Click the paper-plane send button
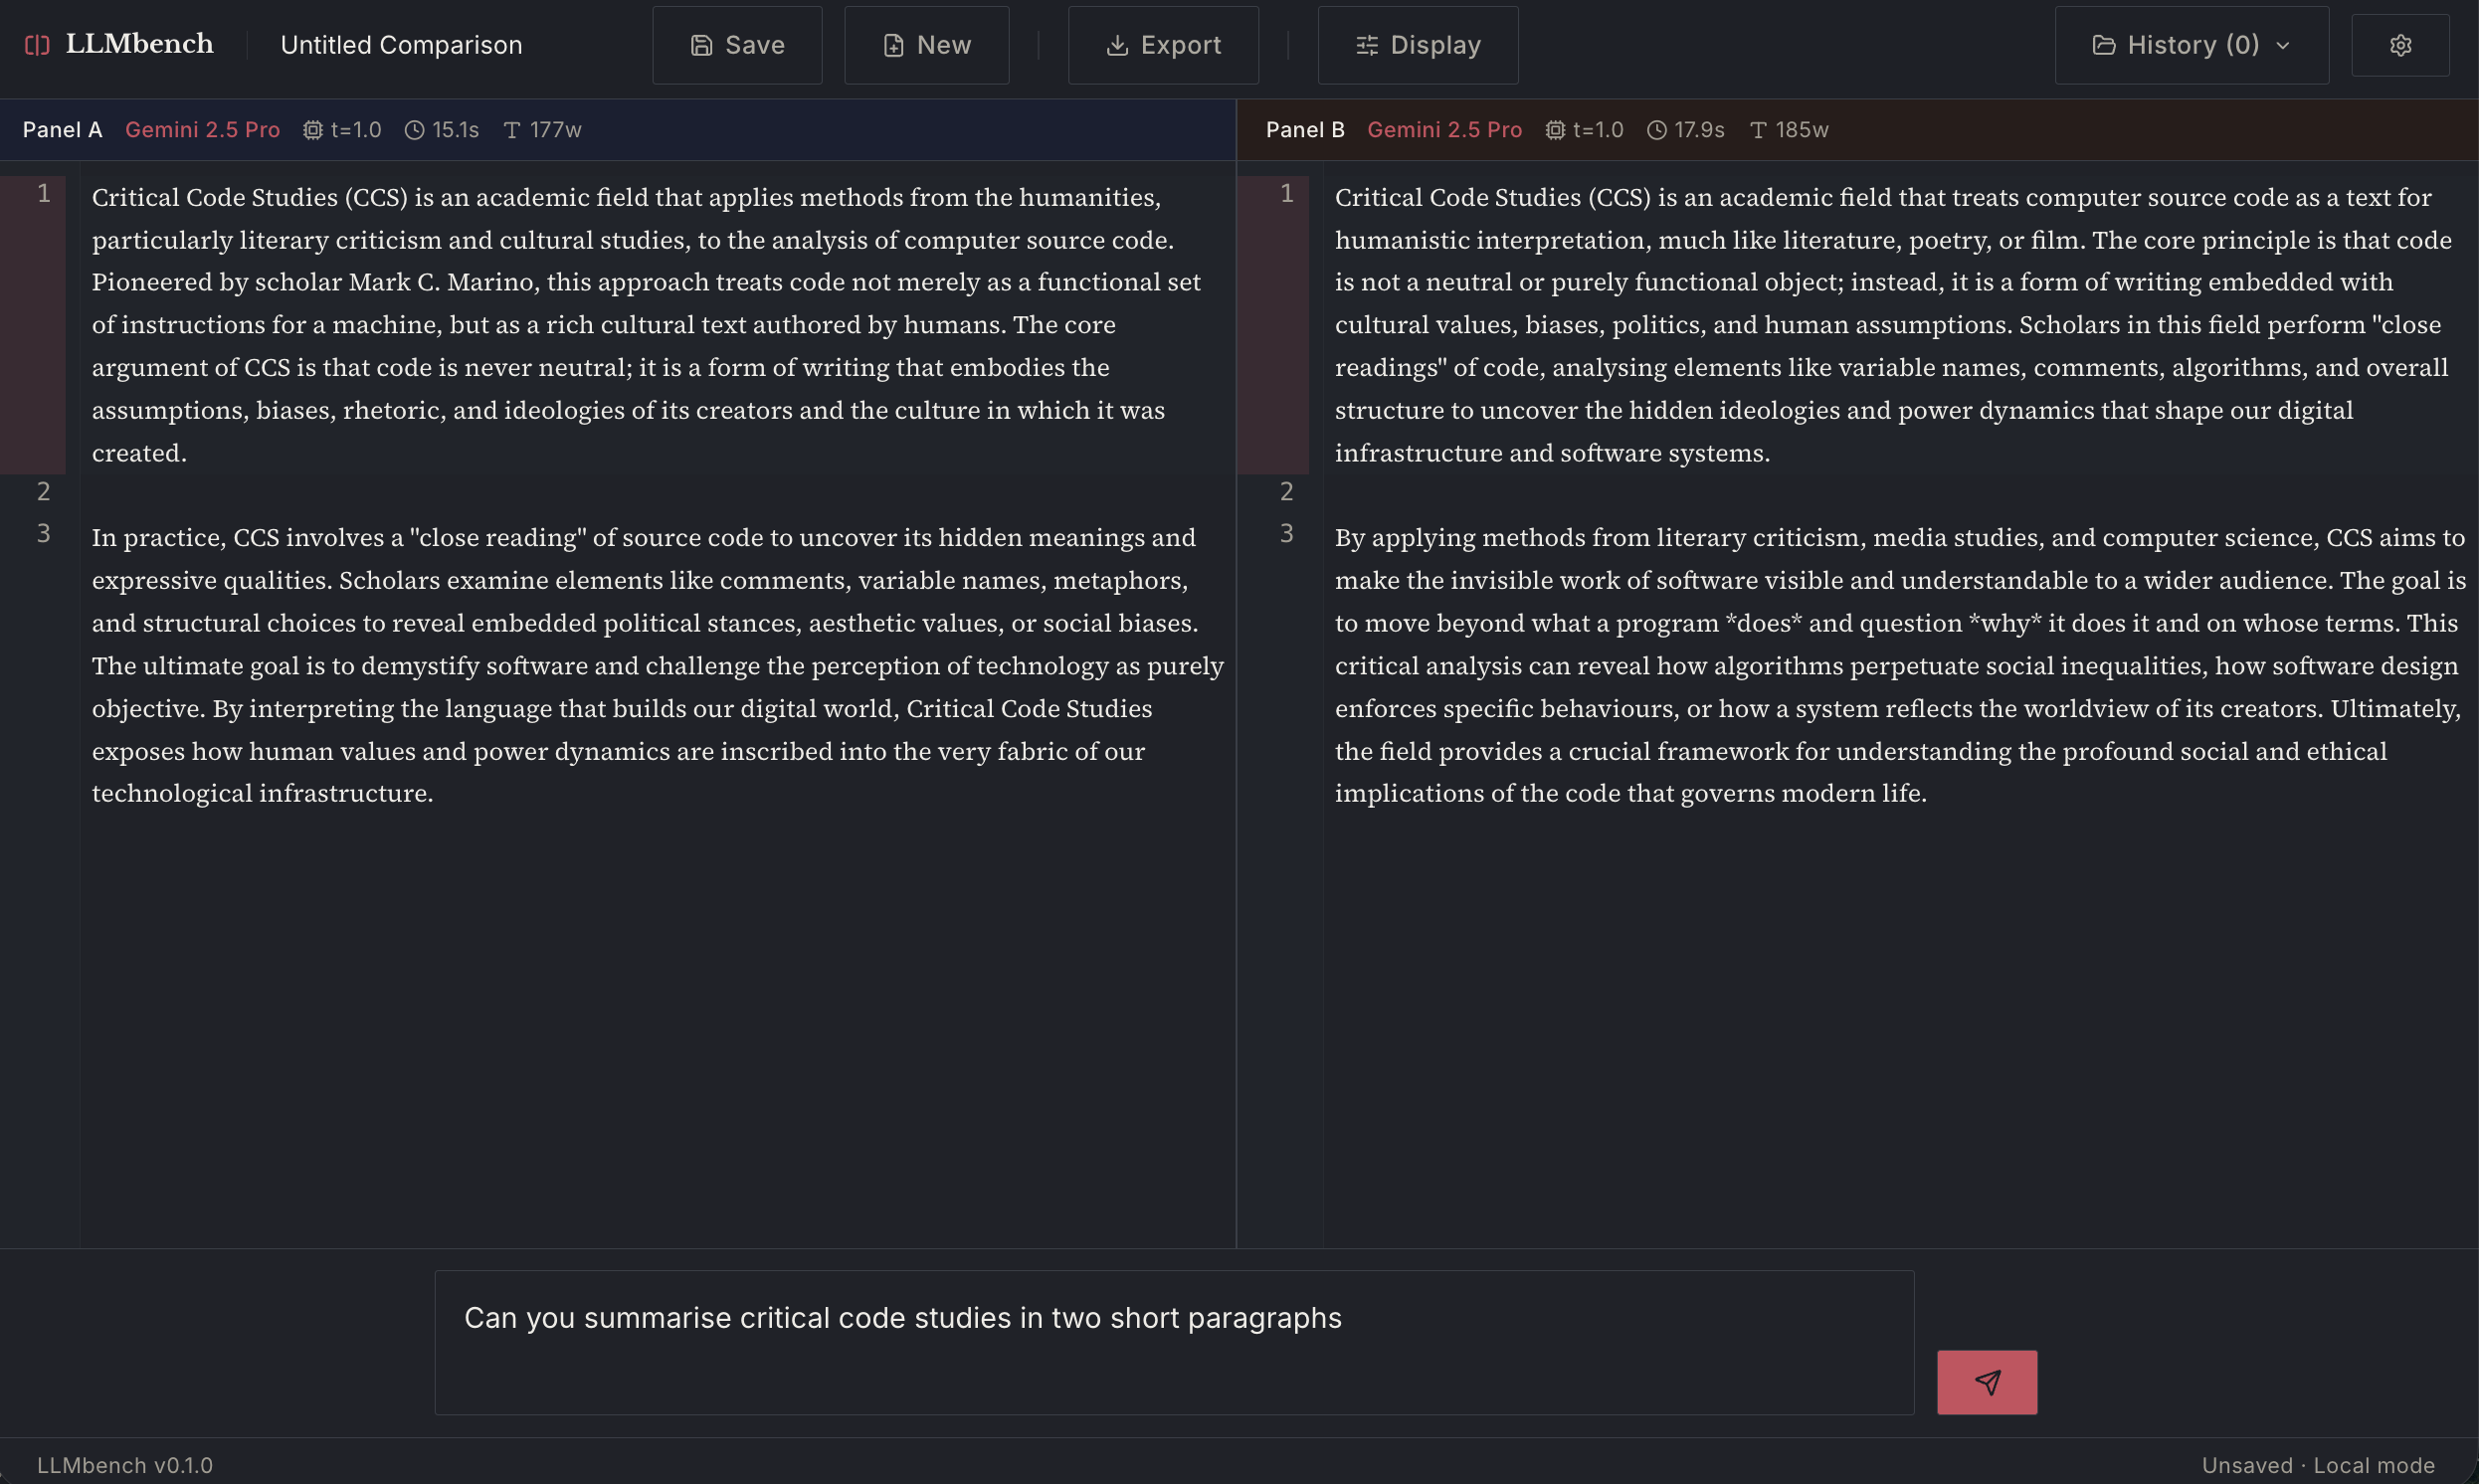The width and height of the screenshot is (2479, 1484). pos(1986,1382)
